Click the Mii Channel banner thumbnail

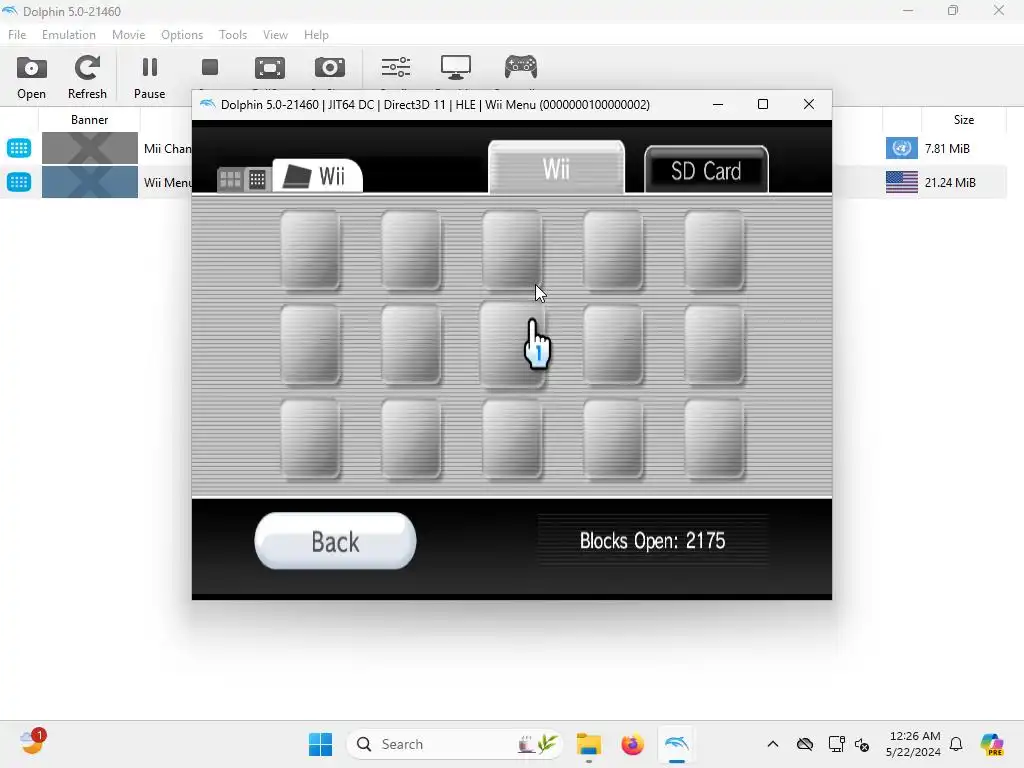click(89, 148)
